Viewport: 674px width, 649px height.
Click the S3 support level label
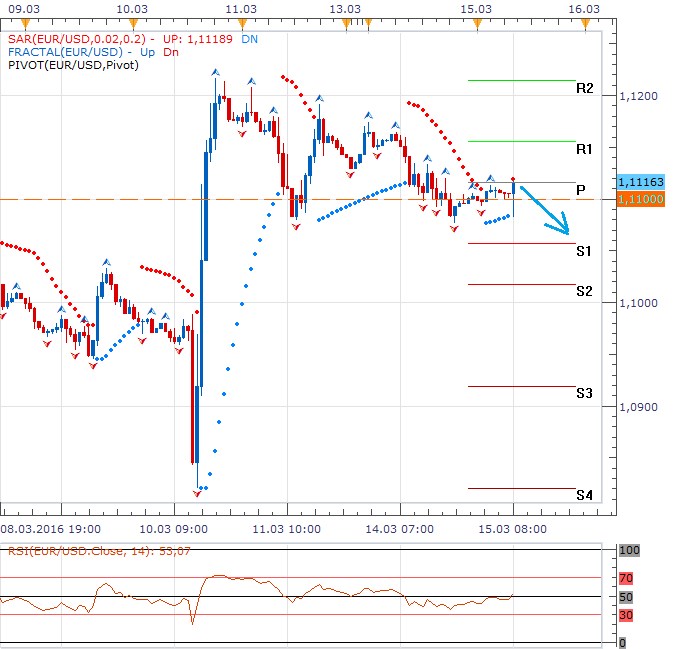(585, 393)
